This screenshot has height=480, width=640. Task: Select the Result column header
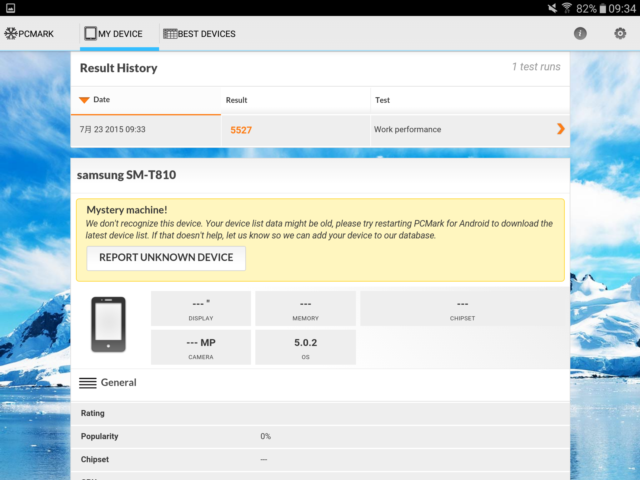coord(296,100)
